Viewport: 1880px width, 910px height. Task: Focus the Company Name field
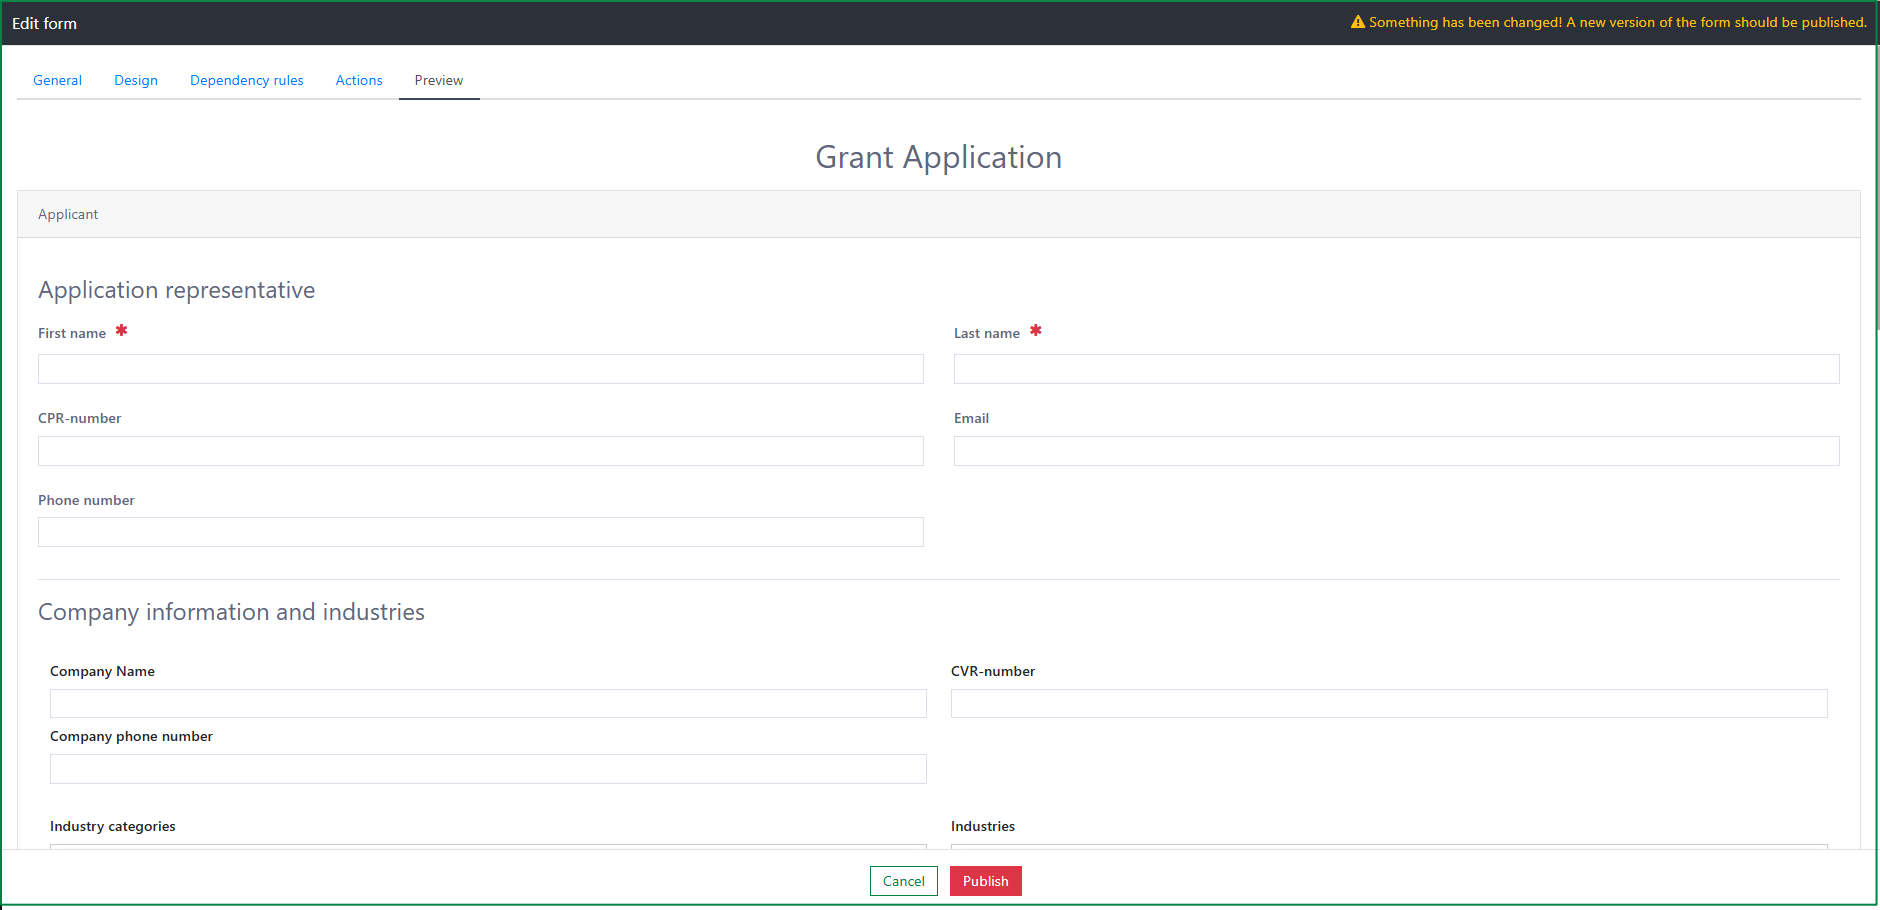point(488,703)
